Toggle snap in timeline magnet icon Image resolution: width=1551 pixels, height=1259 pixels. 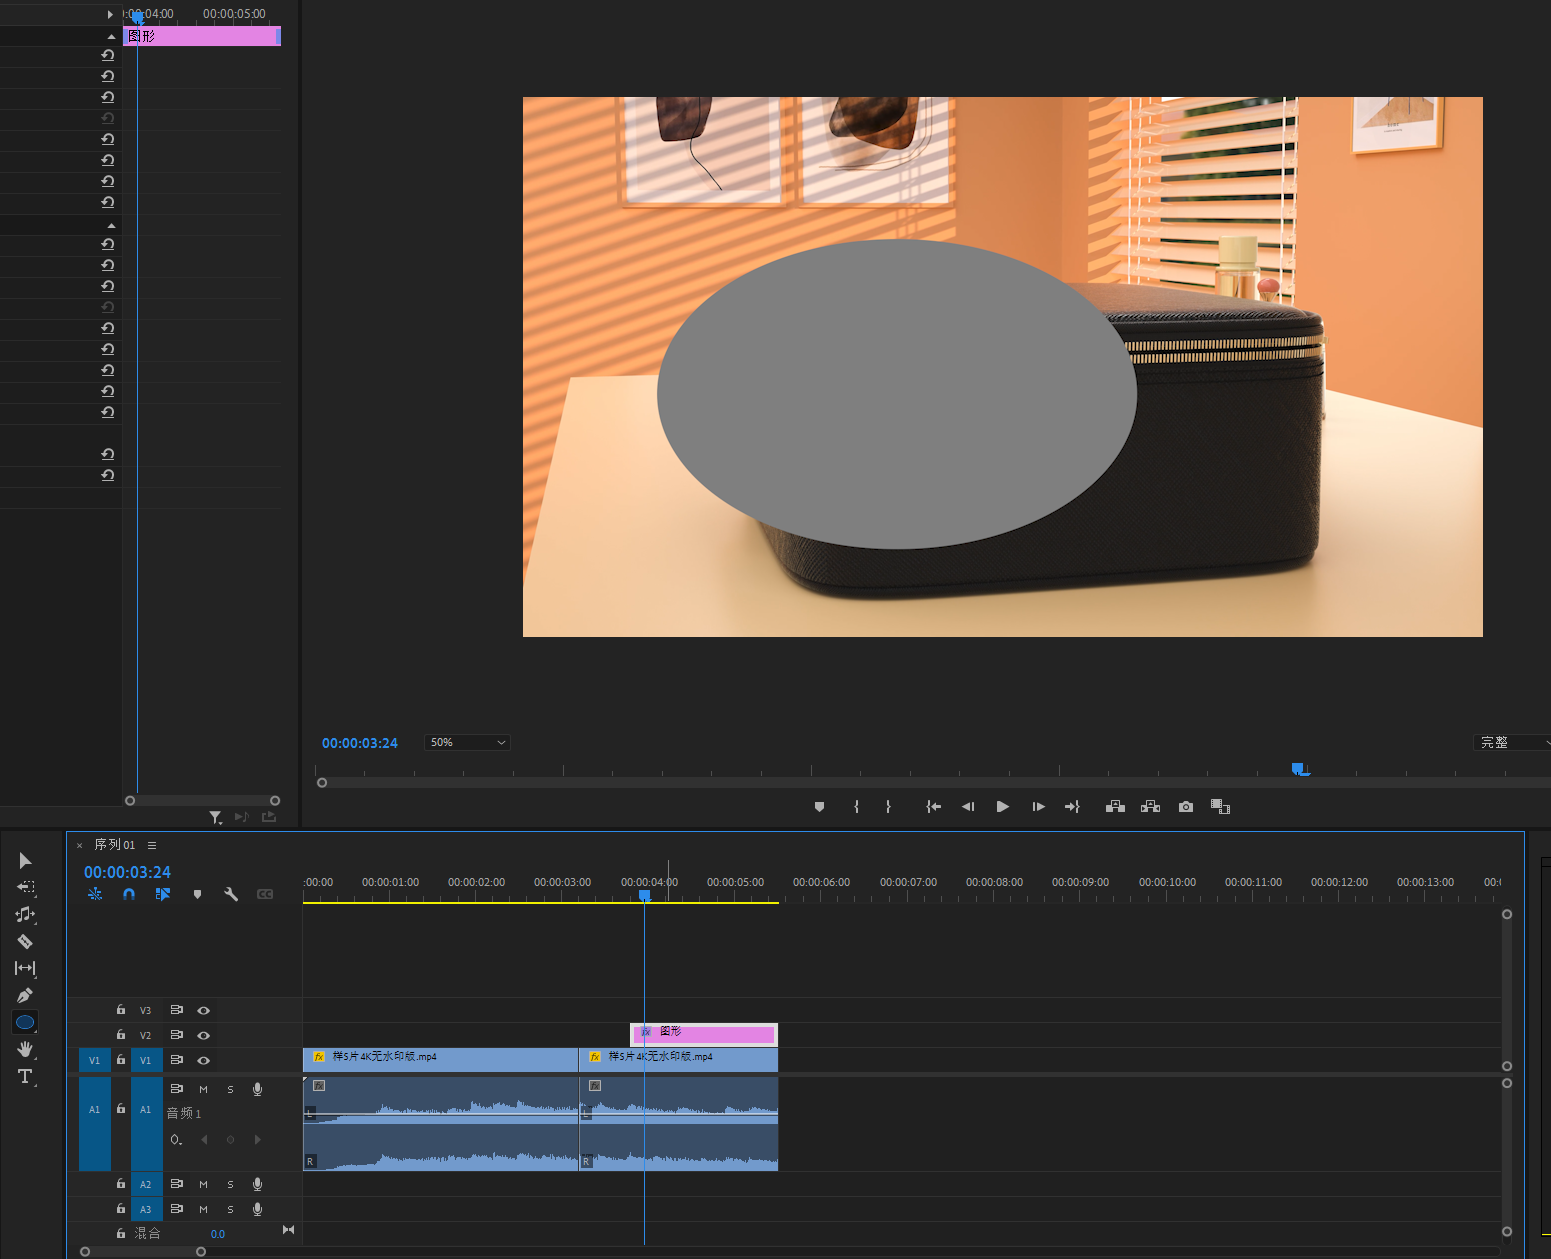pyautogui.click(x=129, y=894)
